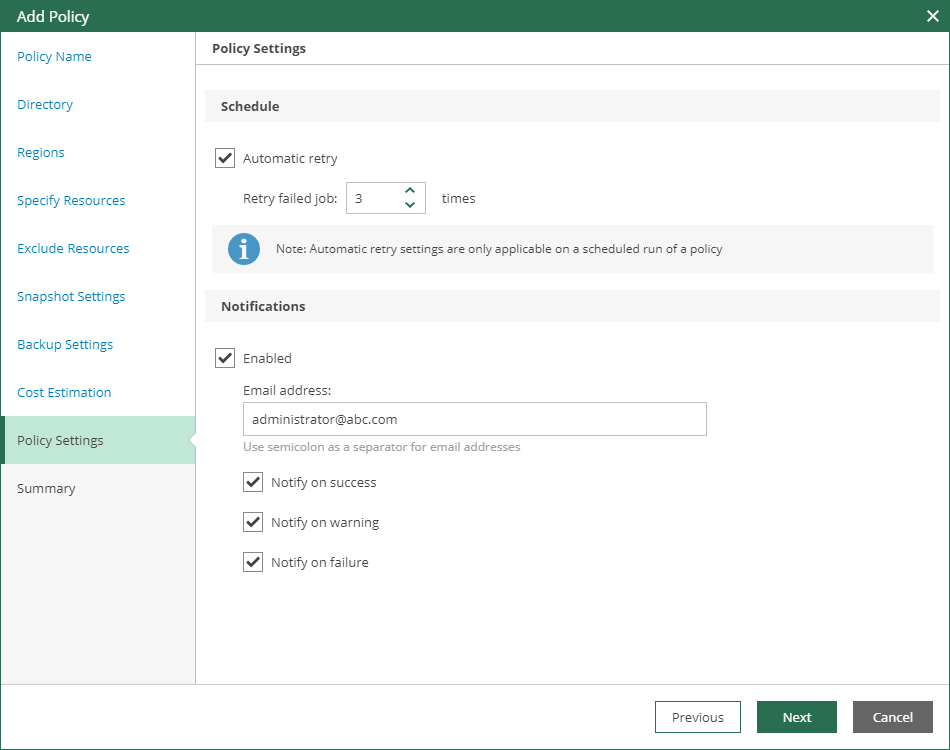950x750 pixels.
Task: Open Specify Resources step
Action: click(71, 200)
